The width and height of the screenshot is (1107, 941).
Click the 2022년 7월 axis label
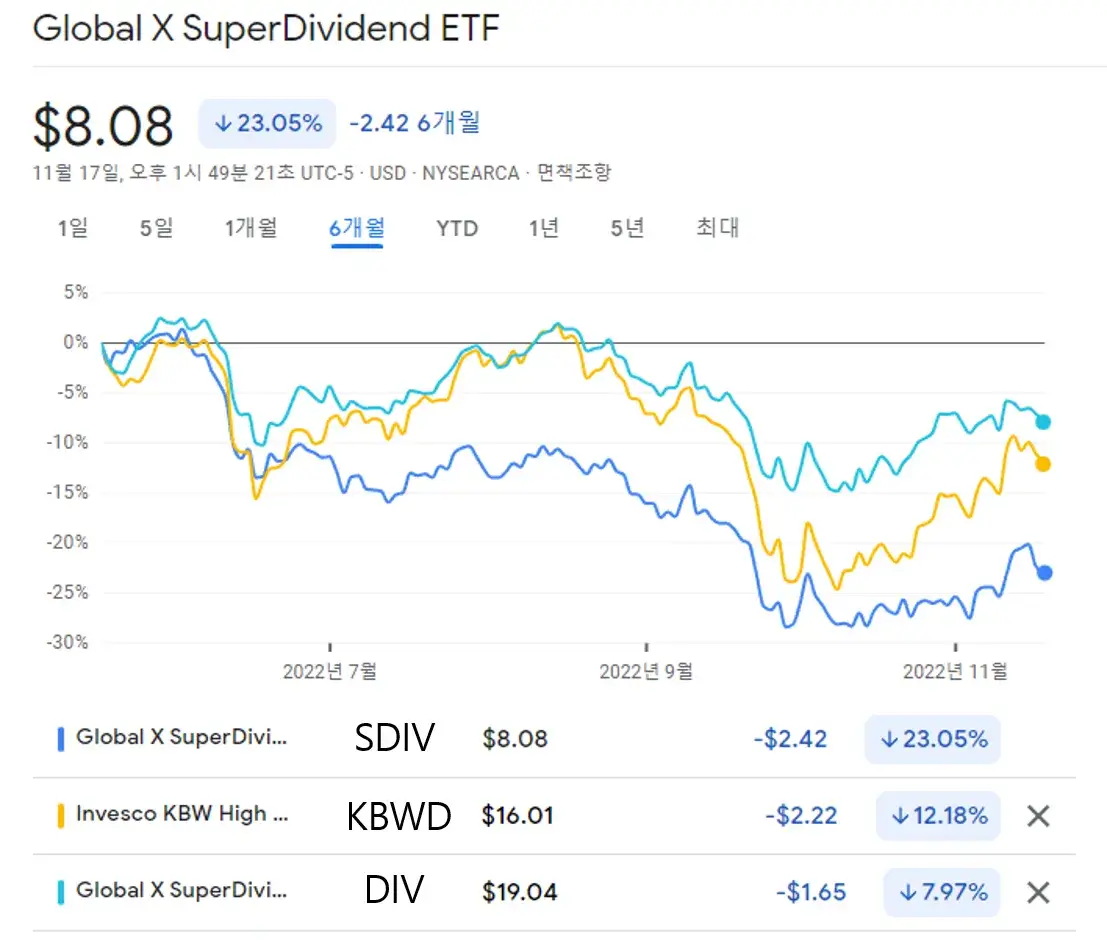point(330,671)
